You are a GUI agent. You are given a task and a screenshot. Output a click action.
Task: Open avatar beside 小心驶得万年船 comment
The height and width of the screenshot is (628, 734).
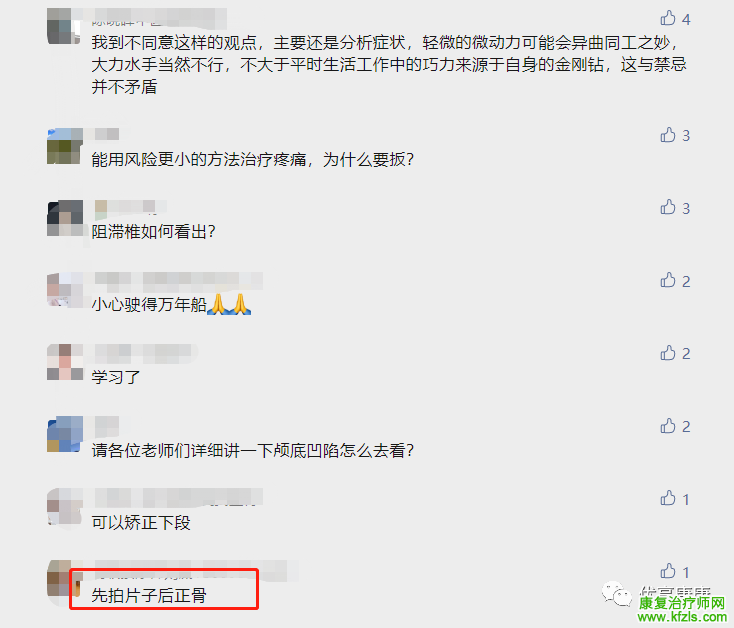click(65, 291)
